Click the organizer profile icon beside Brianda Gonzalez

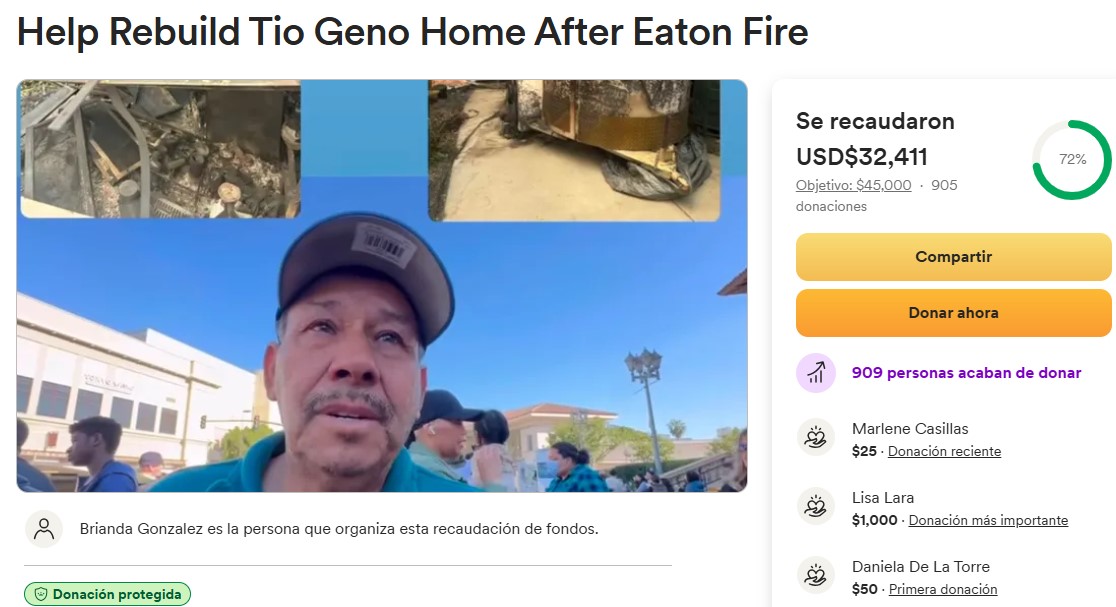[44, 529]
